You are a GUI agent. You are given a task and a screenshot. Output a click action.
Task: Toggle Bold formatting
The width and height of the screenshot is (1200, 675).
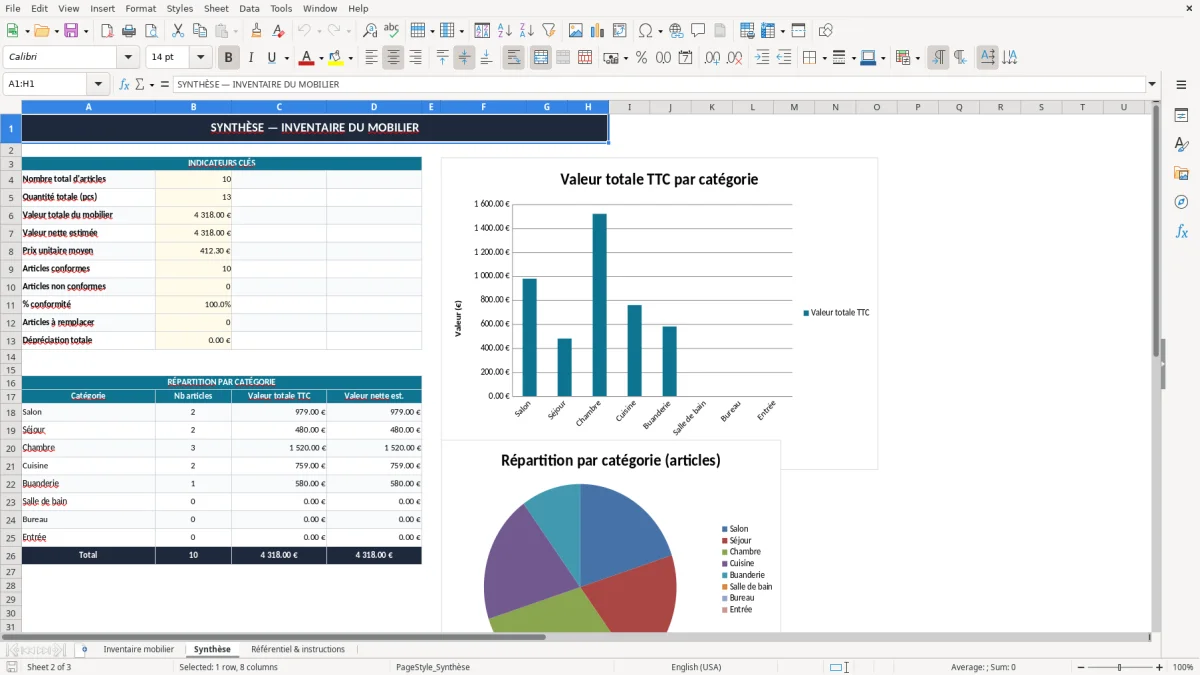[229, 58]
